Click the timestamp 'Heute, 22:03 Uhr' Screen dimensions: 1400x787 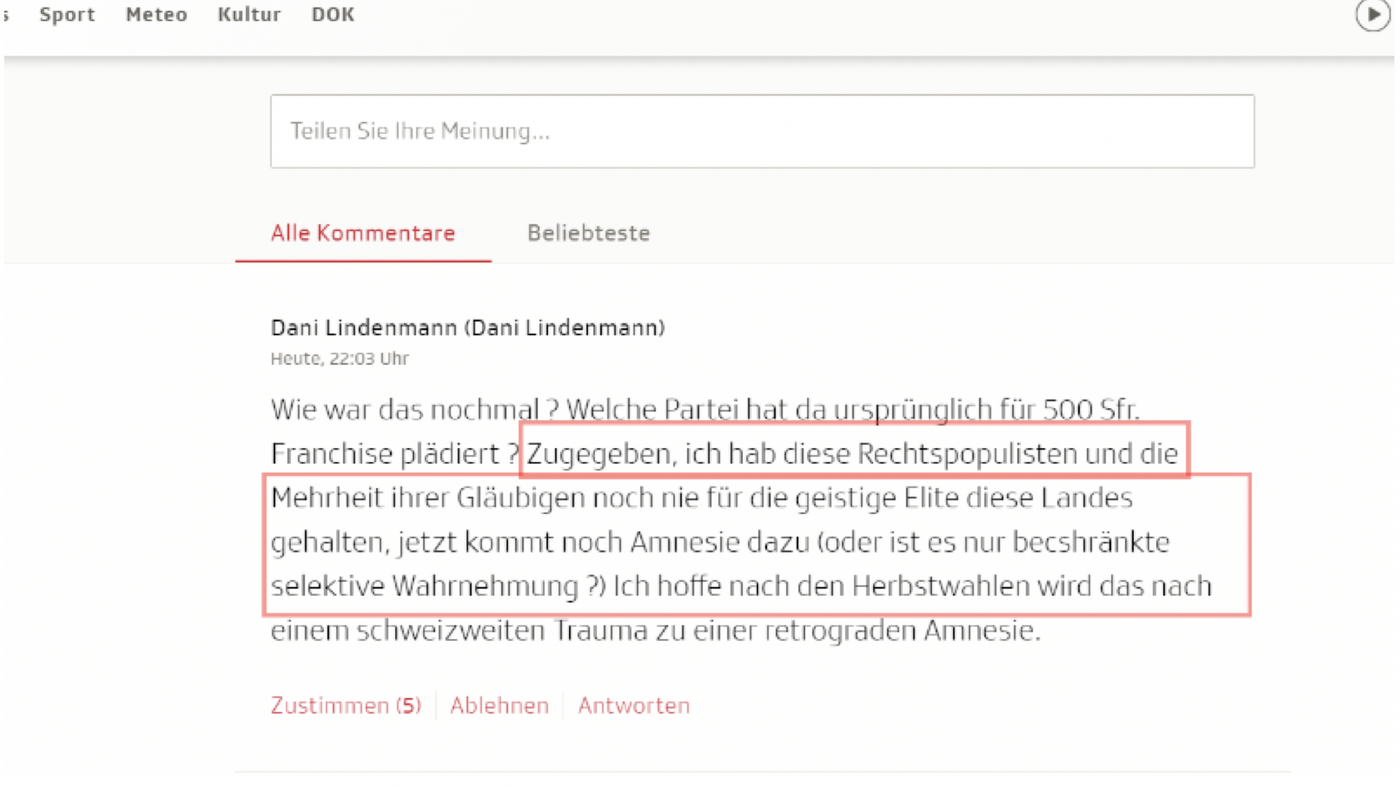pos(339,359)
